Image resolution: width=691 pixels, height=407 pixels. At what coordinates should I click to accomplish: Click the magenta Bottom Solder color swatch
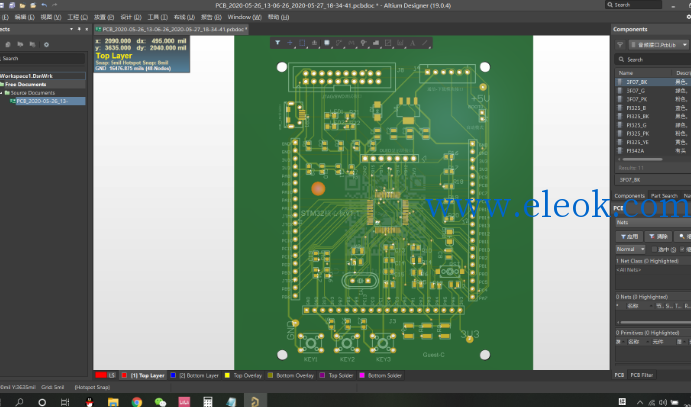coord(362,375)
